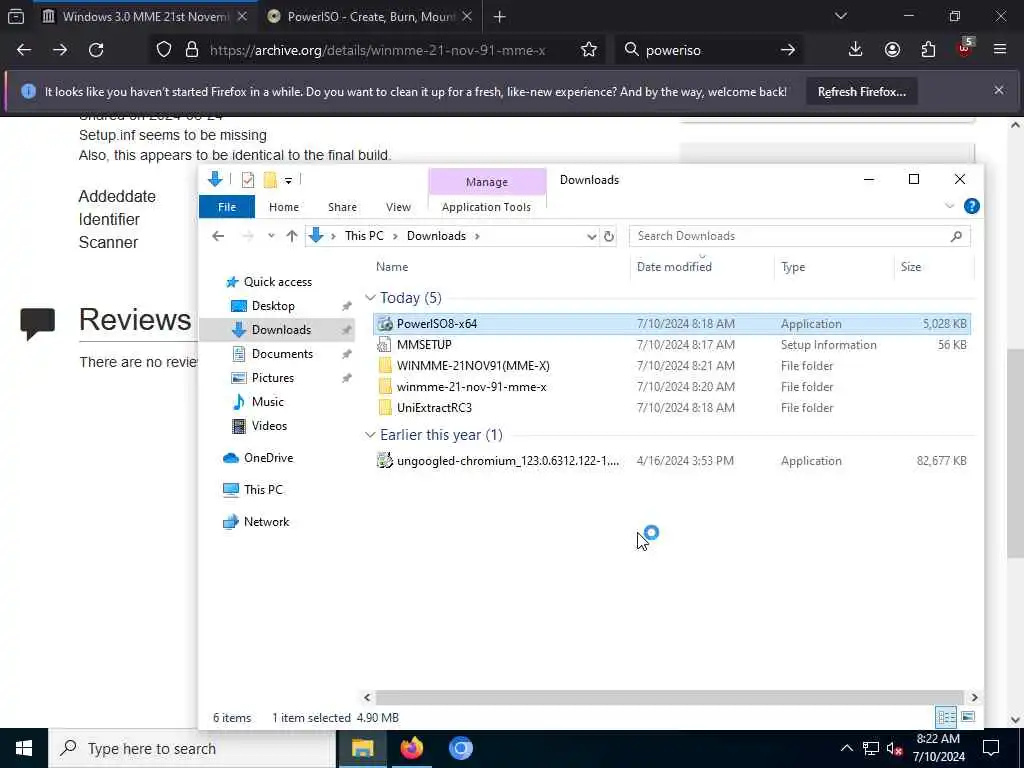The image size is (1024, 768).
Task: Click the muted volume tray icon
Action: tap(895, 749)
